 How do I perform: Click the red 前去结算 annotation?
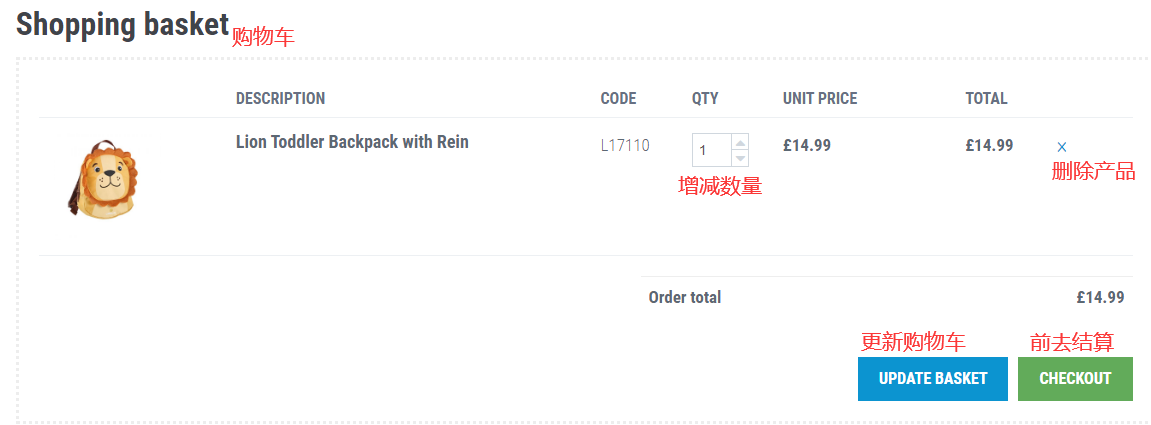pos(1072,342)
